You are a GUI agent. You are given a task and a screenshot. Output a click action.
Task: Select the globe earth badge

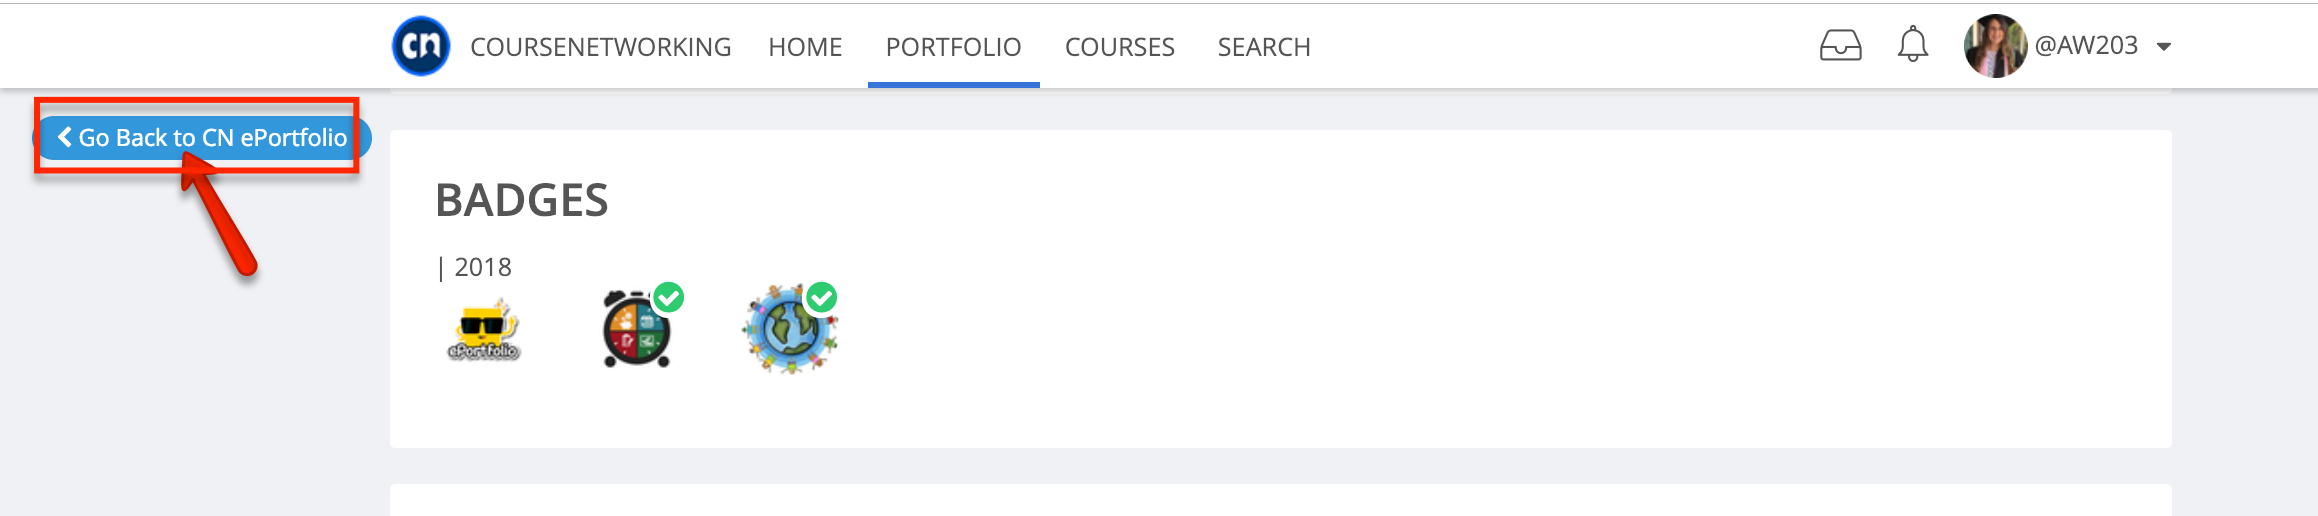(790, 329)
